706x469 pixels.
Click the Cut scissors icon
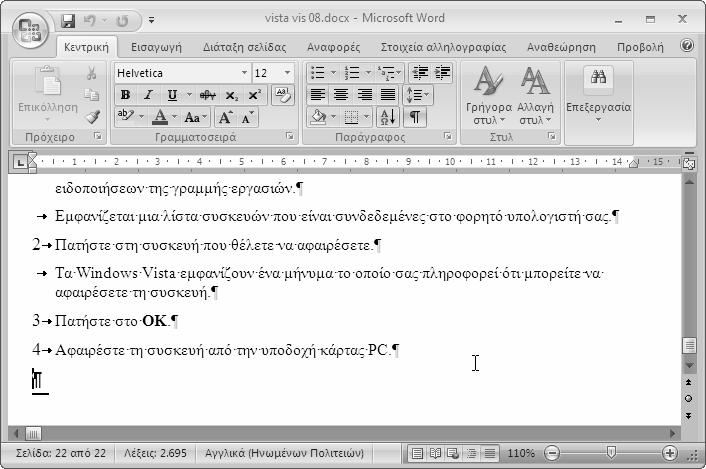(x=91, y=73)
